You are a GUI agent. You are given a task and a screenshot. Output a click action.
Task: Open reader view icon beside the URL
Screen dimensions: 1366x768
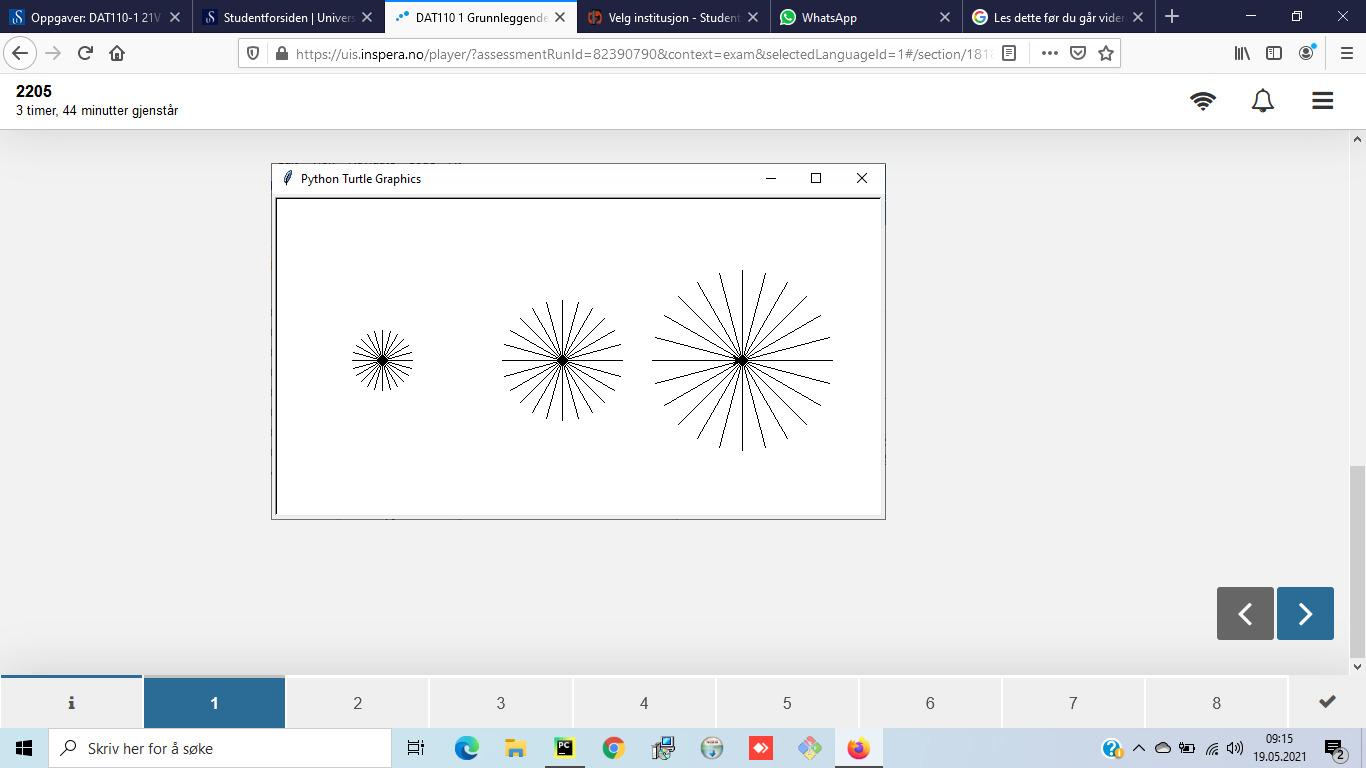tap(1010, 53)
